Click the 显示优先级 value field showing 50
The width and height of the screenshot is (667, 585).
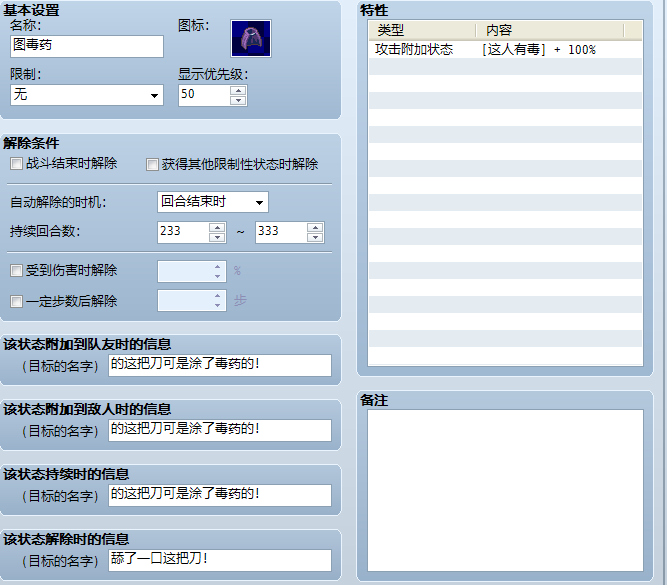point(204,95)
